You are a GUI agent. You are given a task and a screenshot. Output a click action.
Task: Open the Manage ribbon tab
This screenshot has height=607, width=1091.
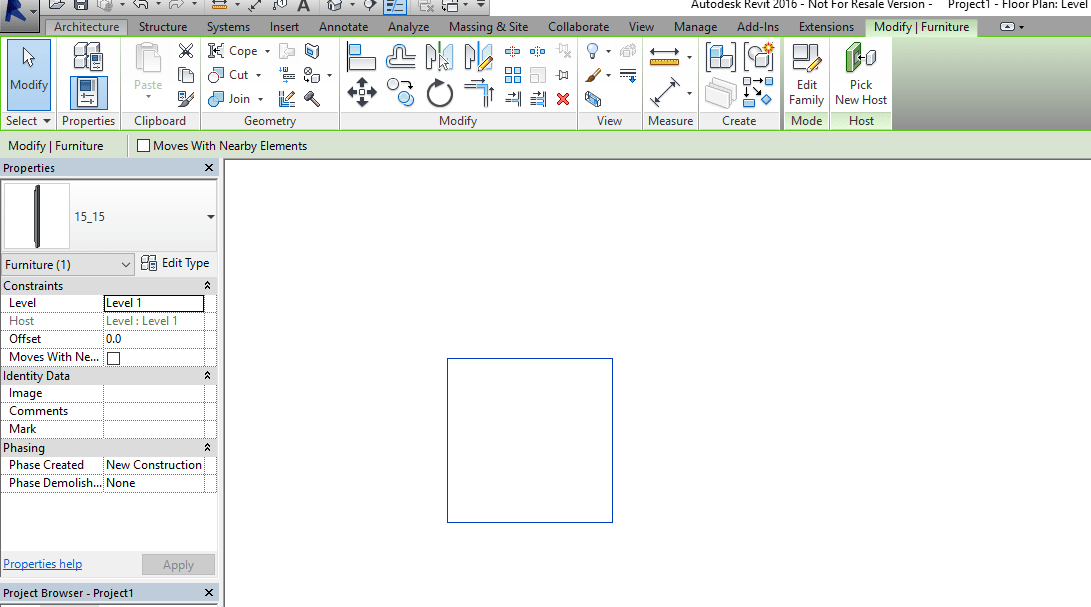(x=694, y=27)
